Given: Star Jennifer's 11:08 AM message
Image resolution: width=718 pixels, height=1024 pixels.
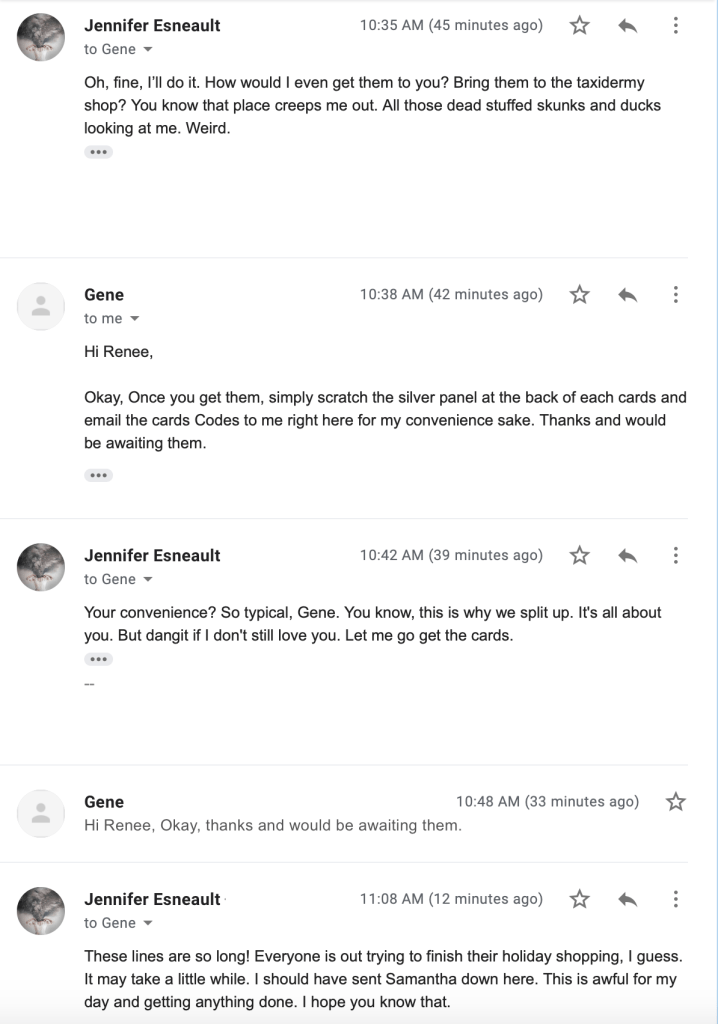Looking at the screenshot, I should tap(579, 900).
